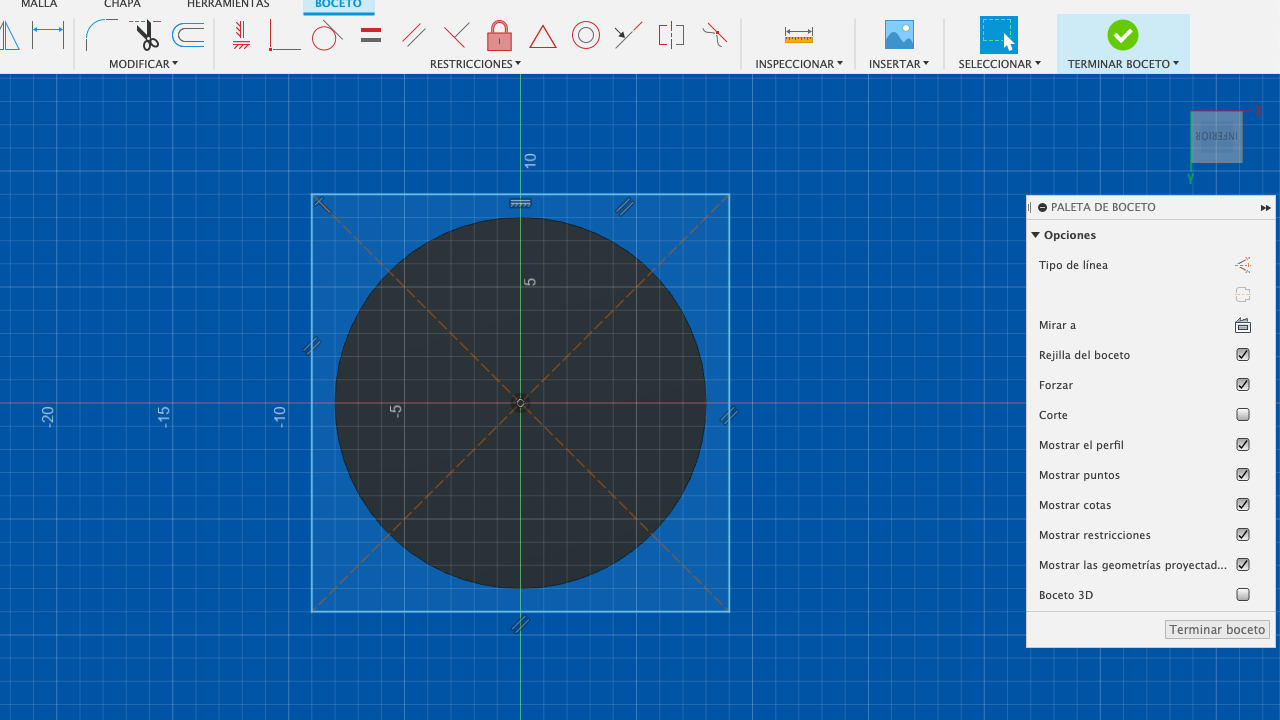
Task: Switch to the HERRAMIENTAS tab
Action: (x=228, y=5)
